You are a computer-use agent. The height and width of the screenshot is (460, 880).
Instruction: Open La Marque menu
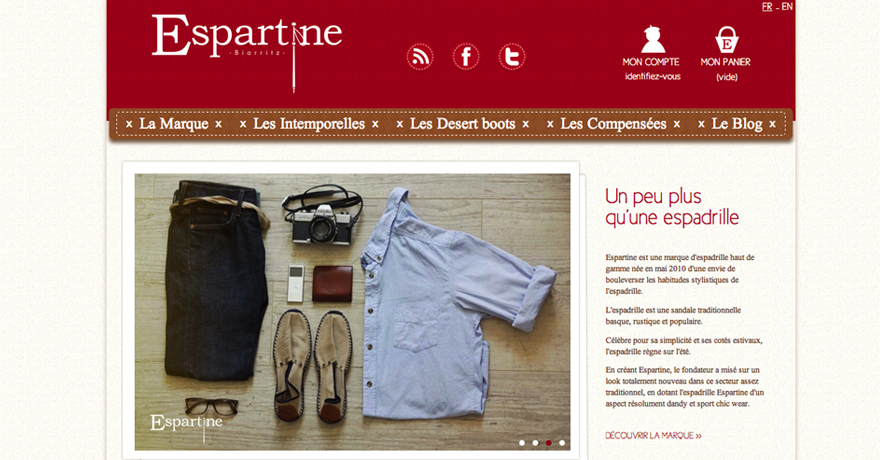click(173, 124)
